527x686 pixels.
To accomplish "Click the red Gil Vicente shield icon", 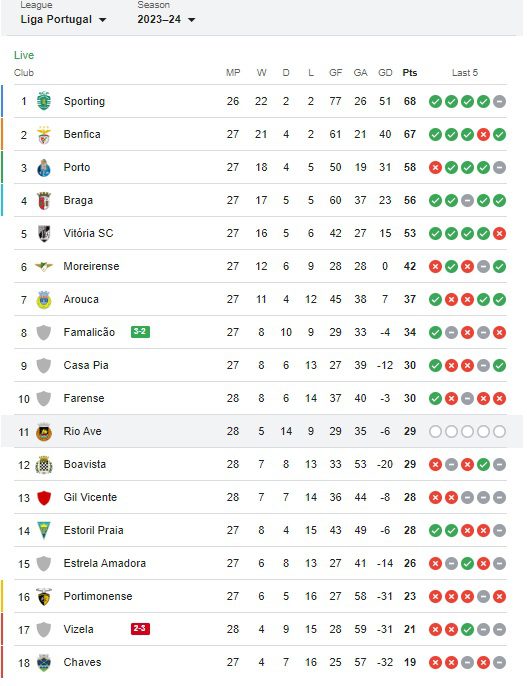I will pyautogui.click(x=44, y=497).
